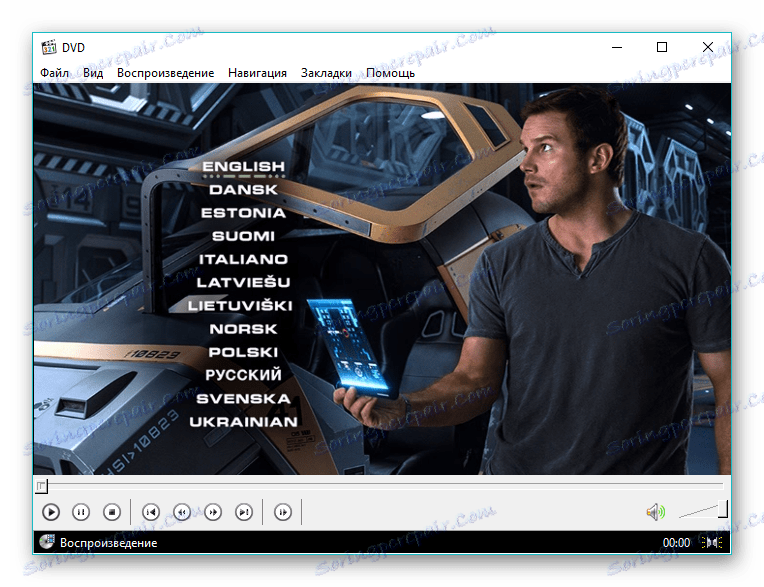Choose POLSKI language option
Viewport: 764px width, 587px height.
[x=243, y=352]
